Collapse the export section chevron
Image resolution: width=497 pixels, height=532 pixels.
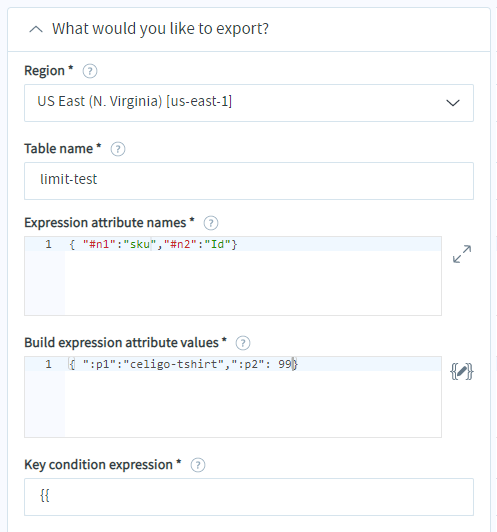tap(36, 30)
